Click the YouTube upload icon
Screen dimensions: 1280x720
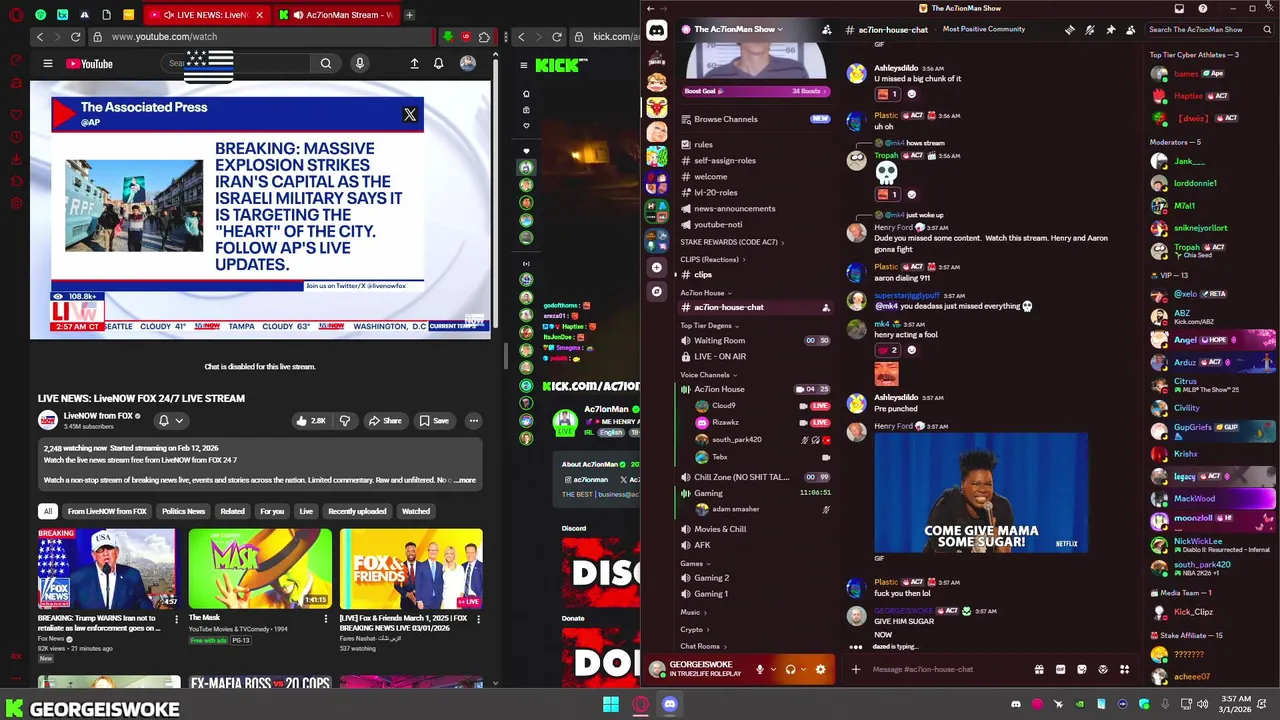(x=414, y=64)
